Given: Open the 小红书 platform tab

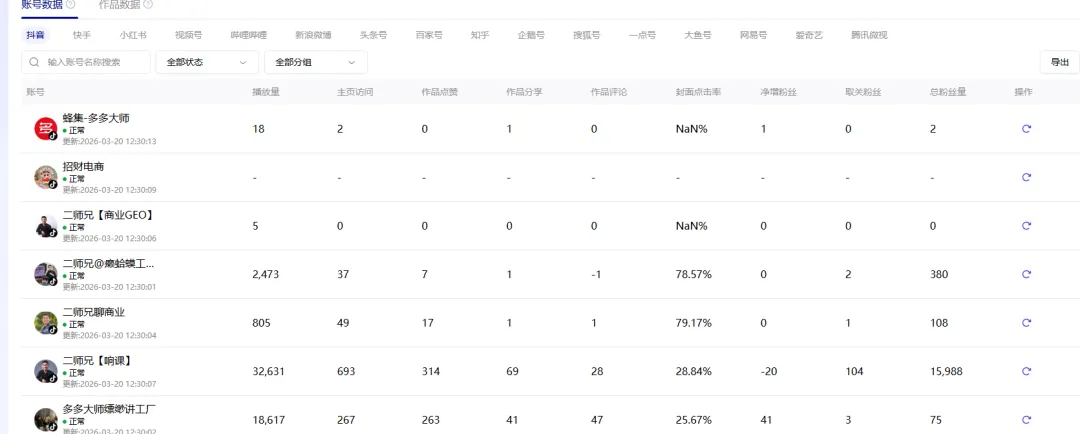Looking at the screenshot, I should tap(133, 35).
